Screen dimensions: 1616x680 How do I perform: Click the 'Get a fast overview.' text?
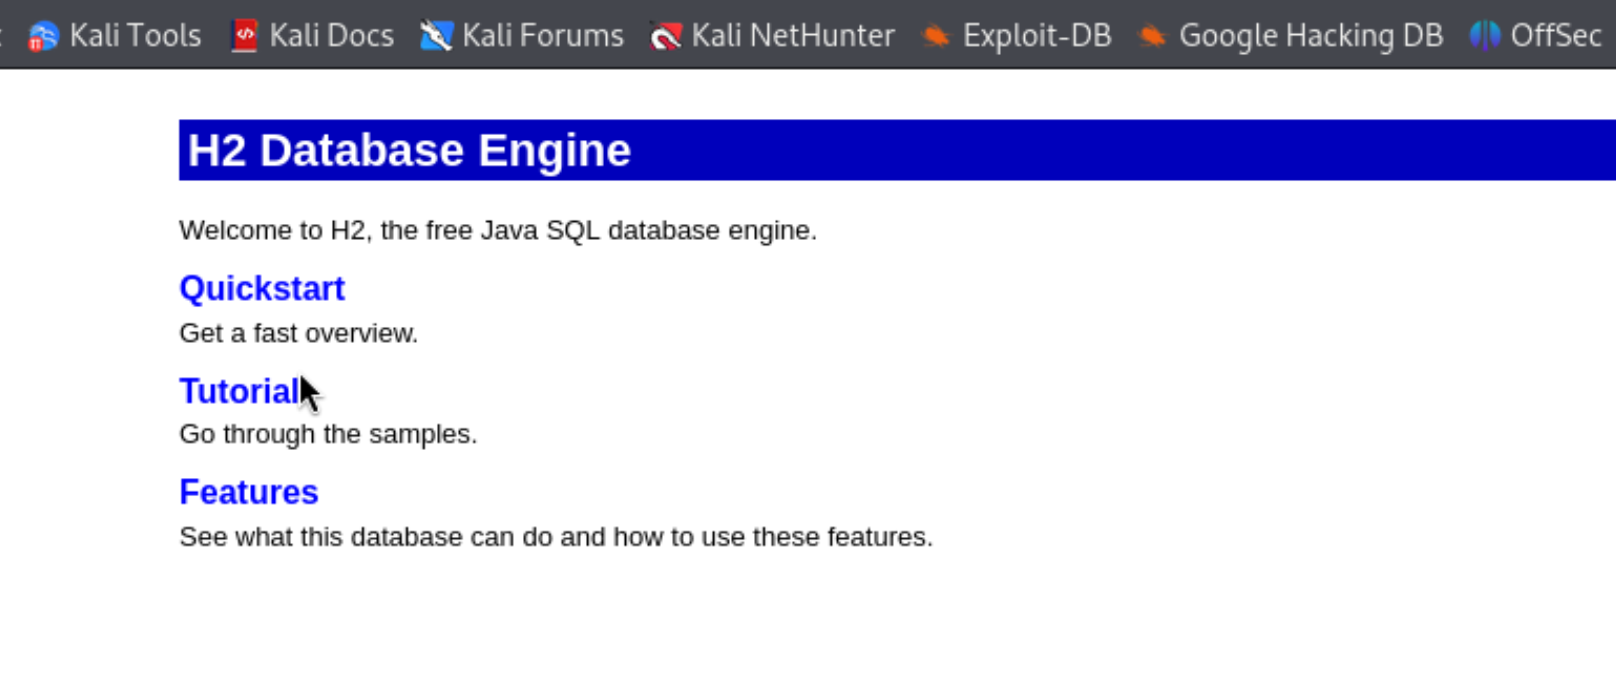298,333
